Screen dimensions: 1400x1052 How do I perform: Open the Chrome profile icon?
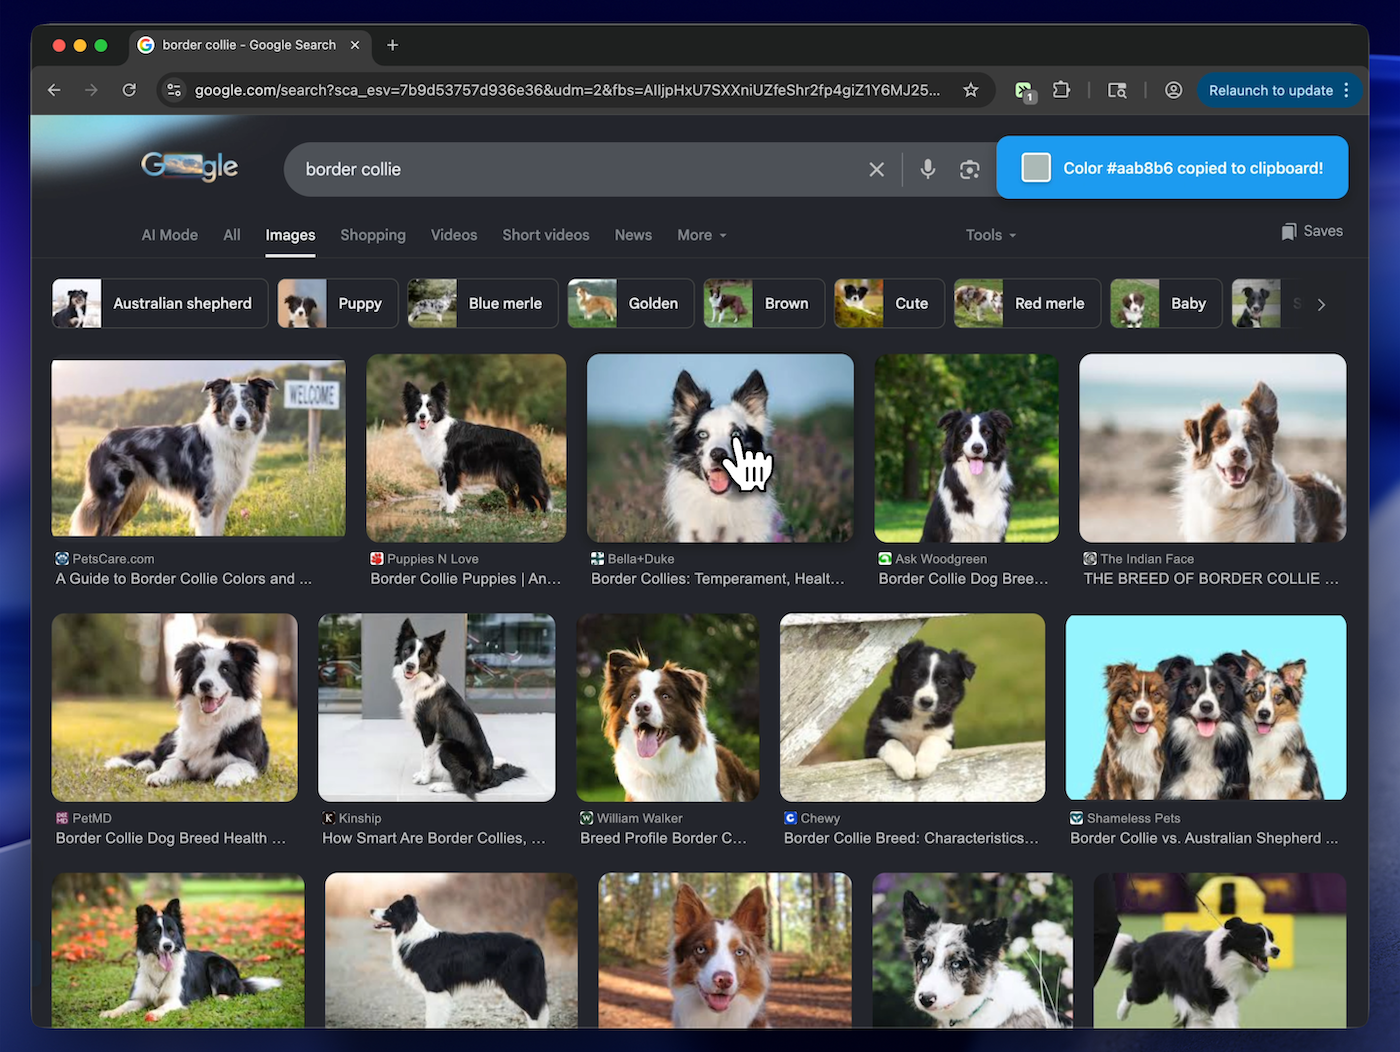point(1173,90)
